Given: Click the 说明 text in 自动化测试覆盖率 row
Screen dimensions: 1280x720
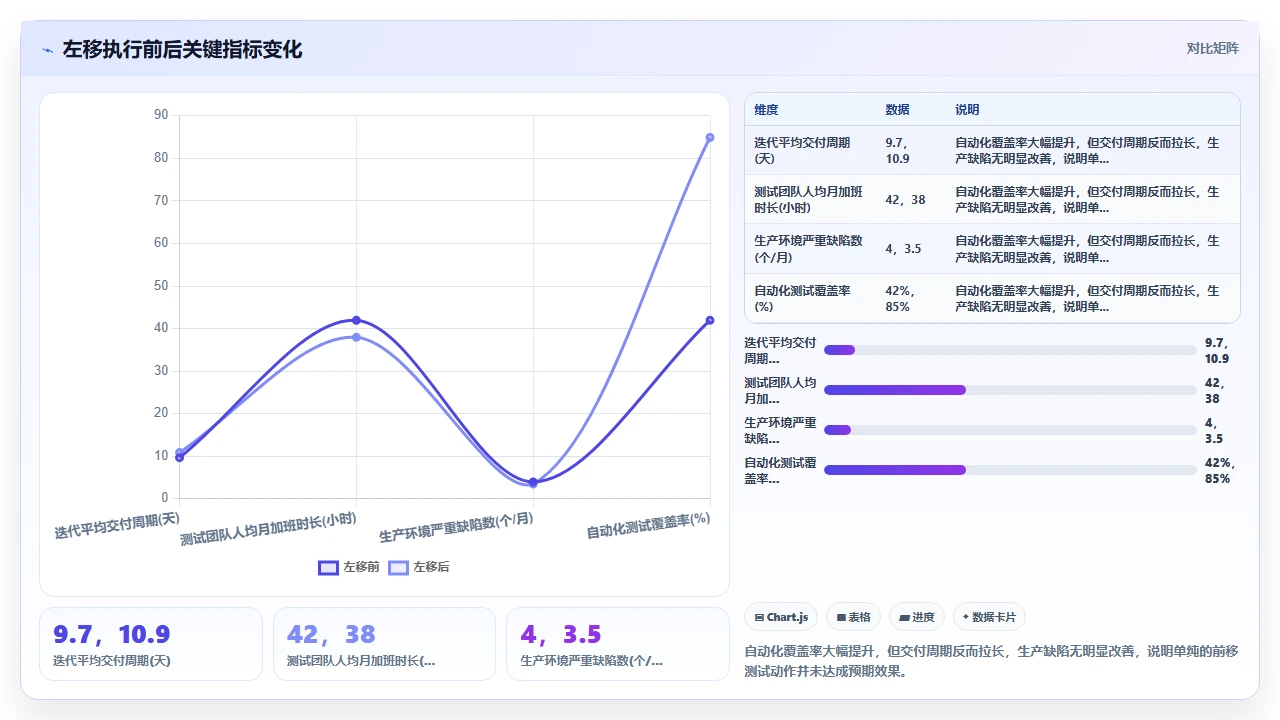Looking at the screenshot, I should (x=1087, y=298).
